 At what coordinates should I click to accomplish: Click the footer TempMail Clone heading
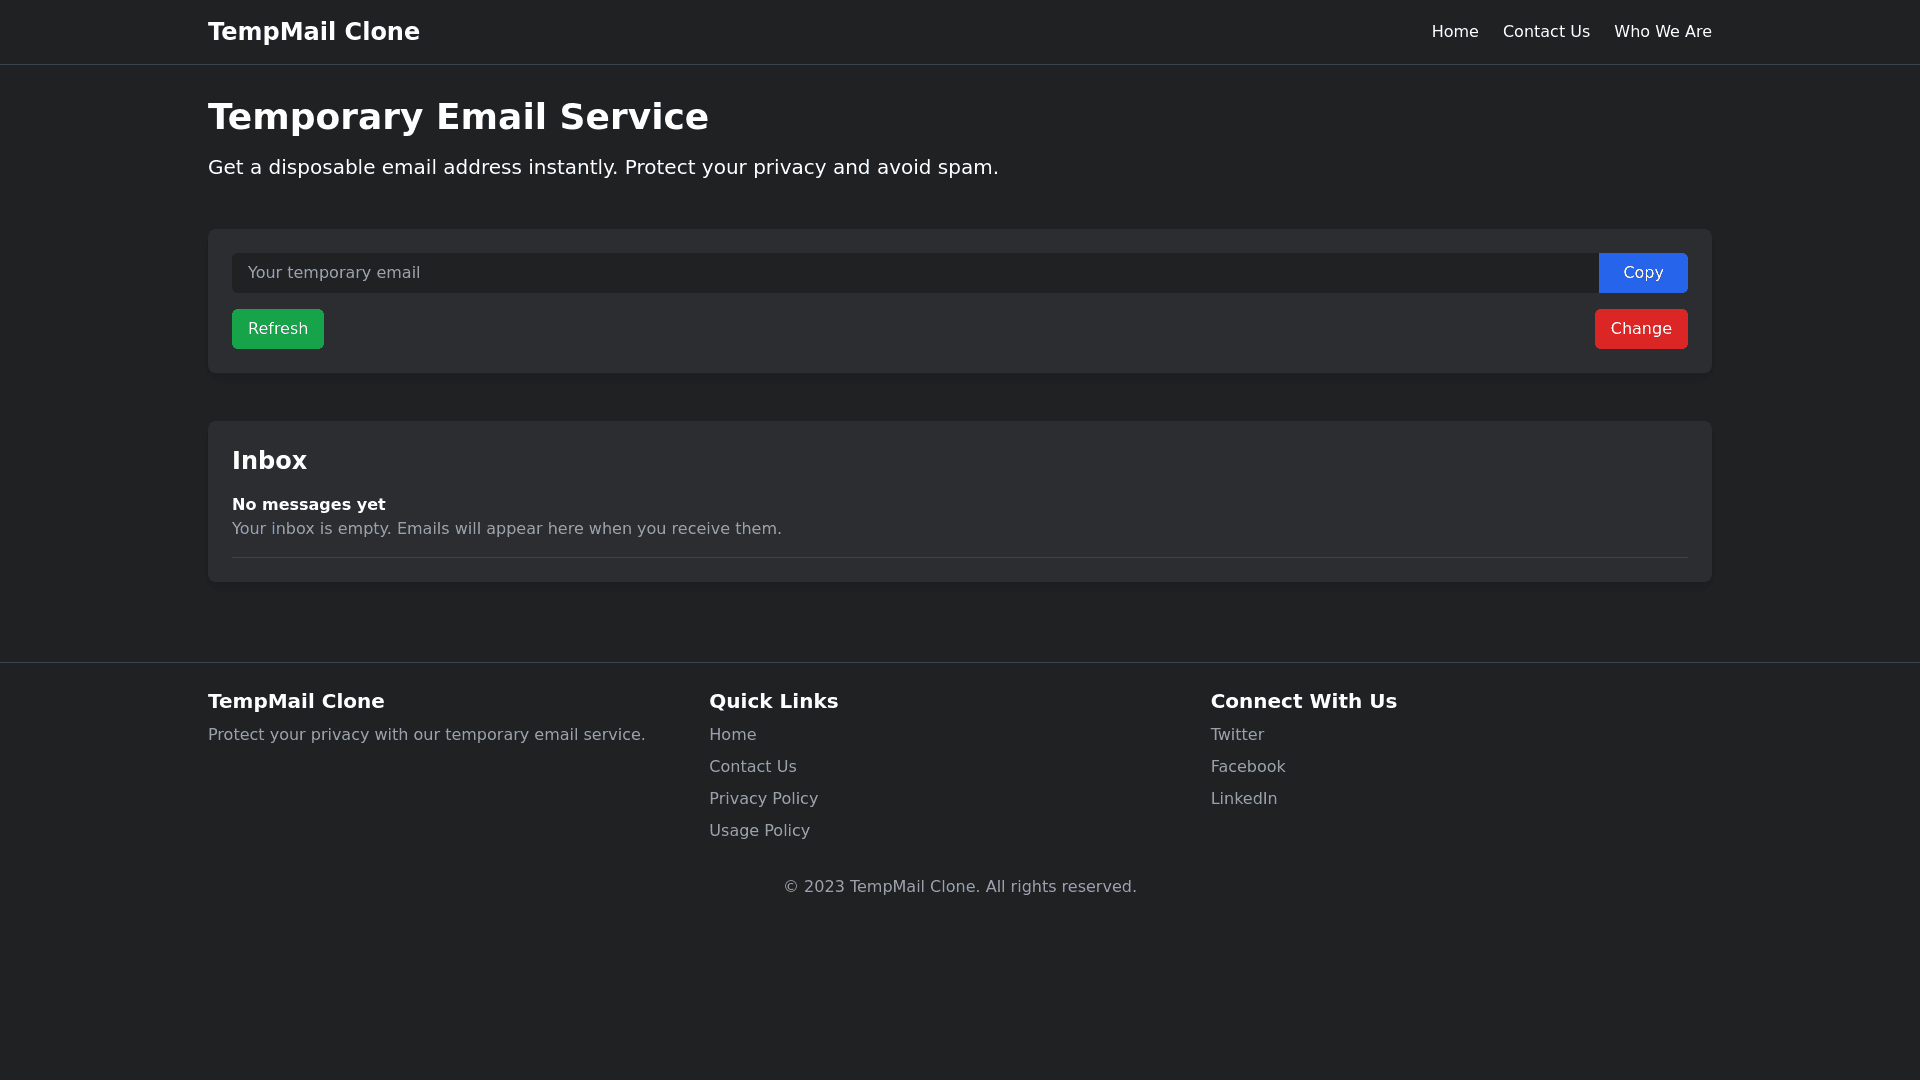point(296,701)
